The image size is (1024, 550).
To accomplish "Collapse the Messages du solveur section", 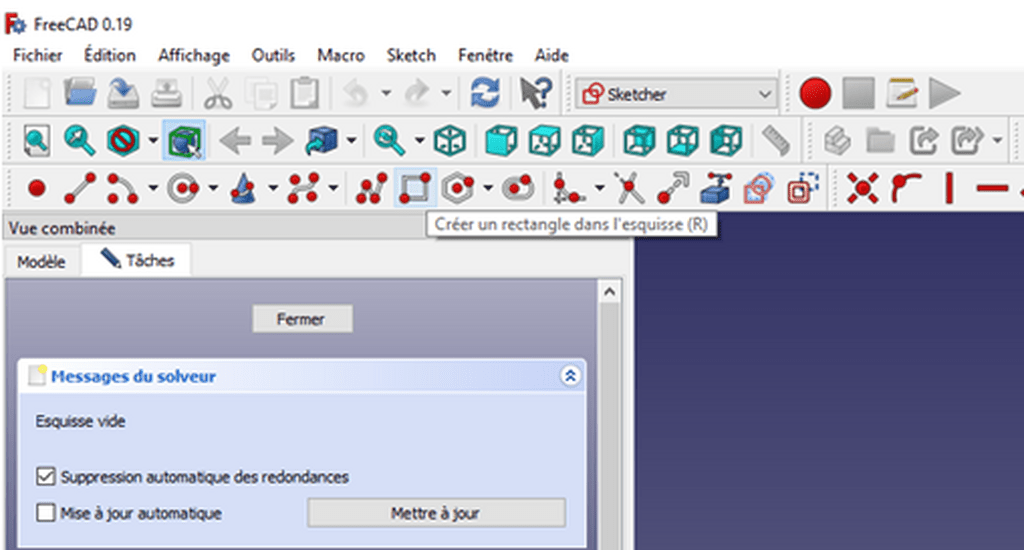I will coord(570,376).
